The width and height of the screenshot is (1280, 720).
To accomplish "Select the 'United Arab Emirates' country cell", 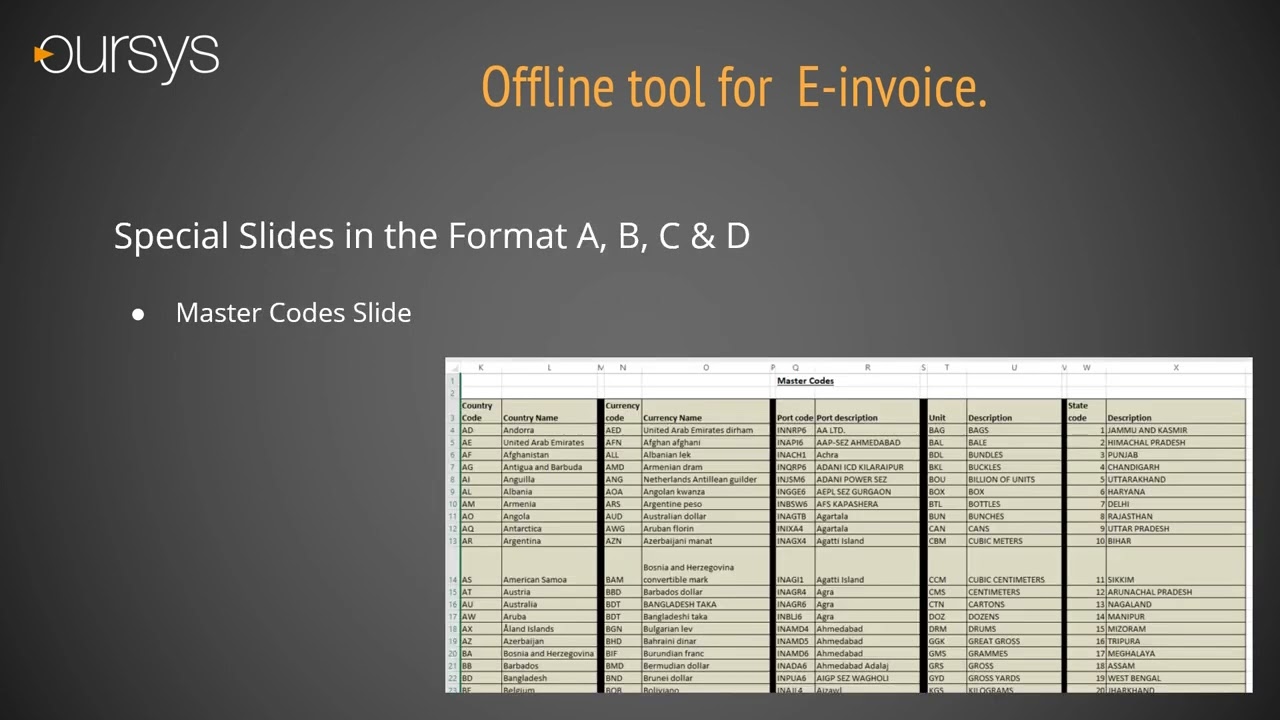I will point(549,442).
